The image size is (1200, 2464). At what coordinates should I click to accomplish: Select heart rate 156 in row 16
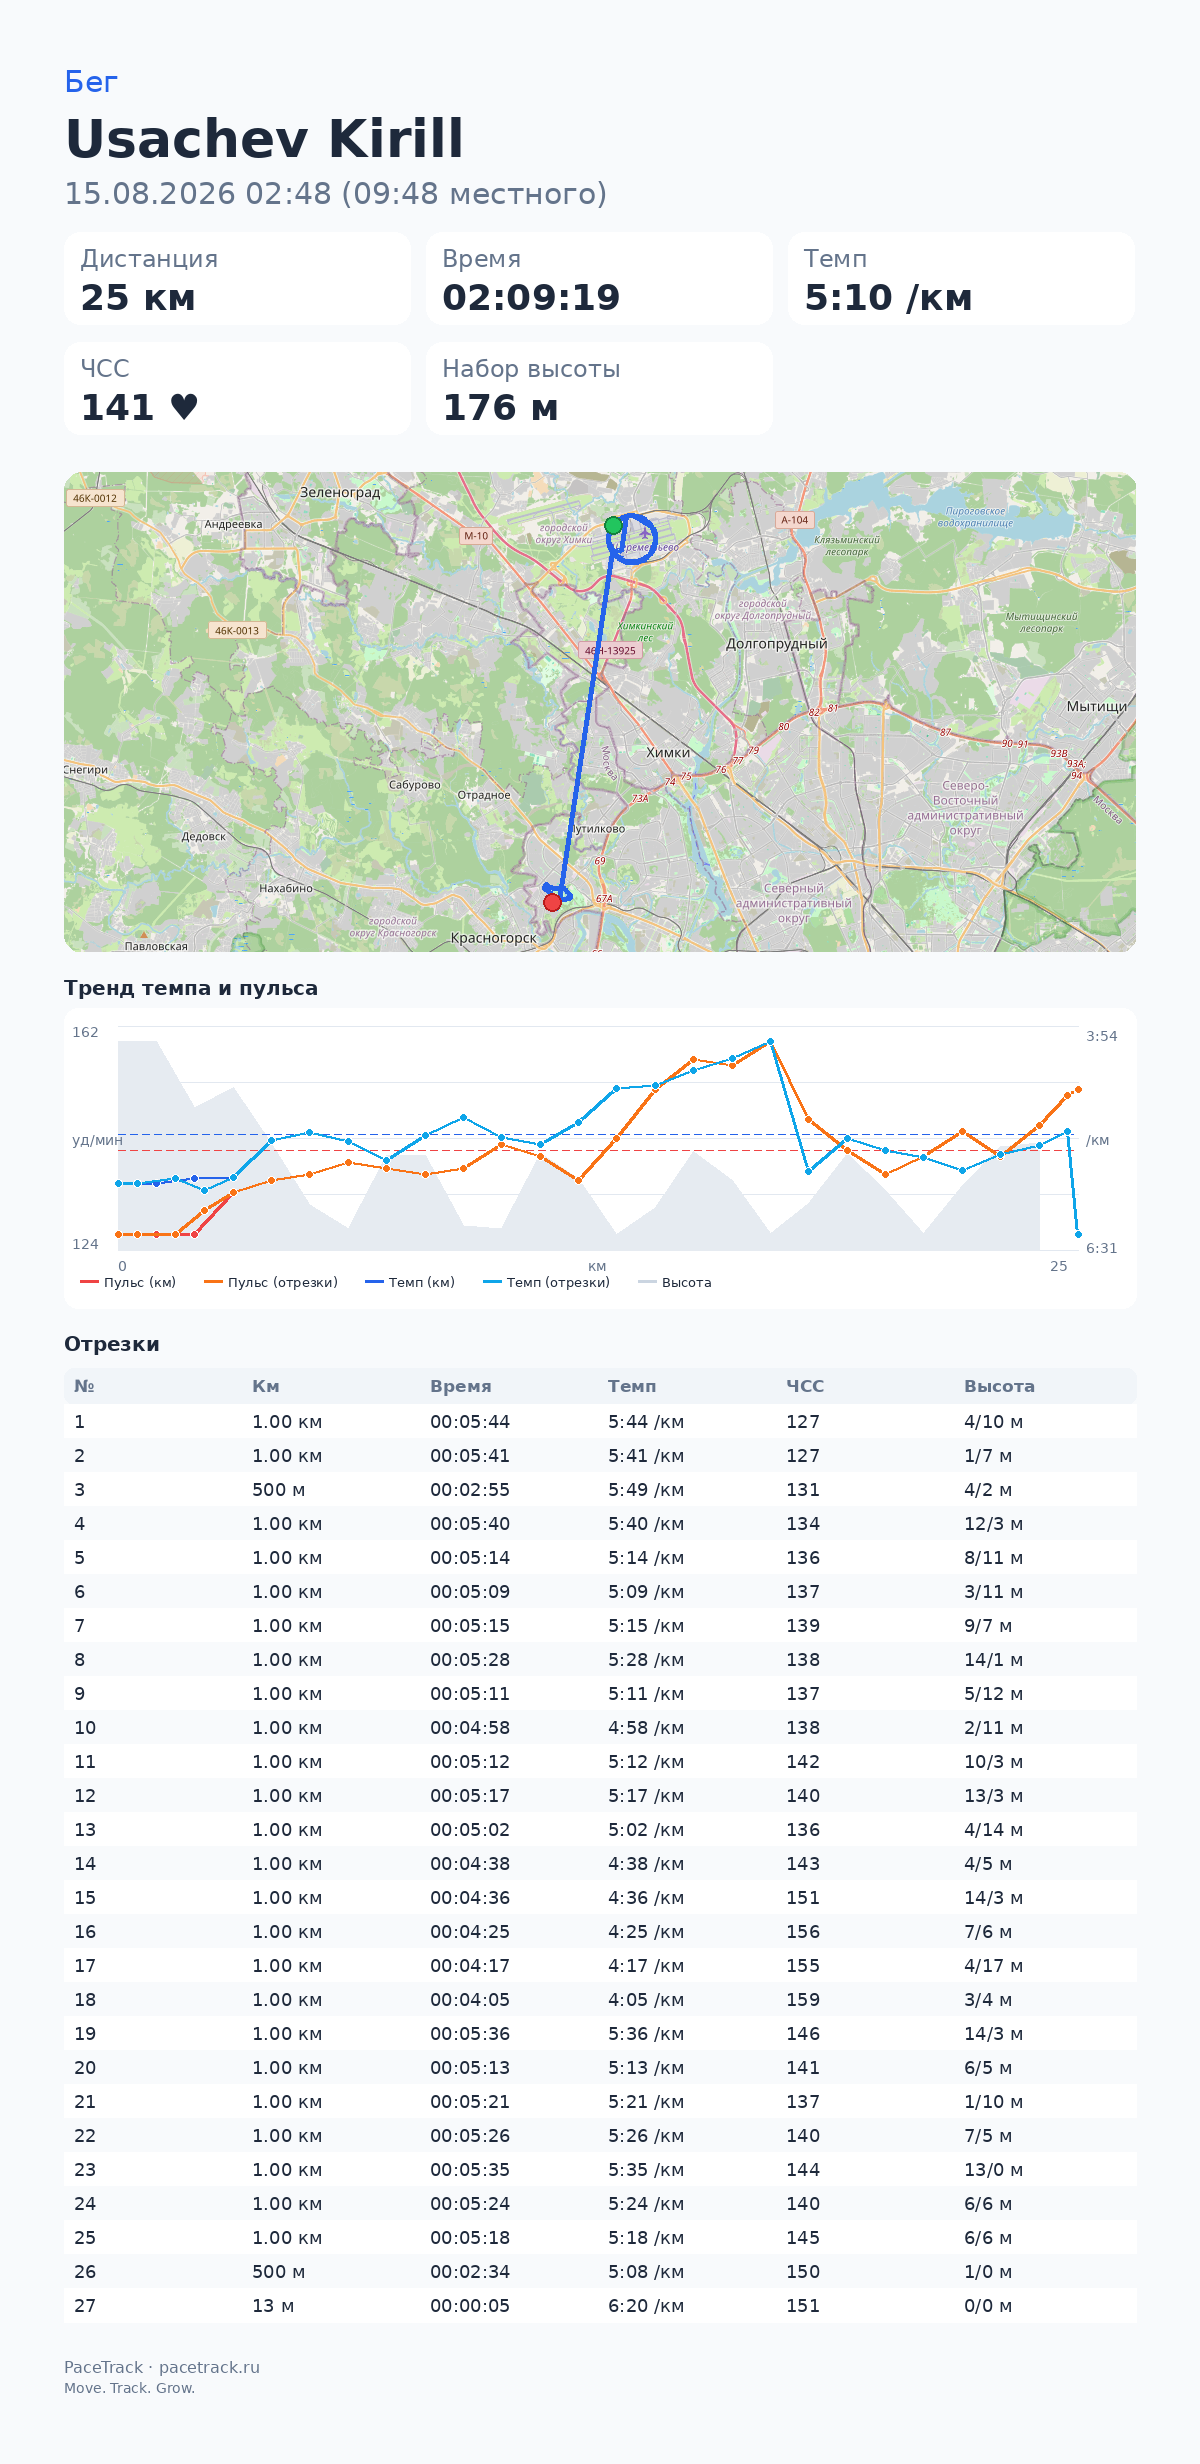803,1932
